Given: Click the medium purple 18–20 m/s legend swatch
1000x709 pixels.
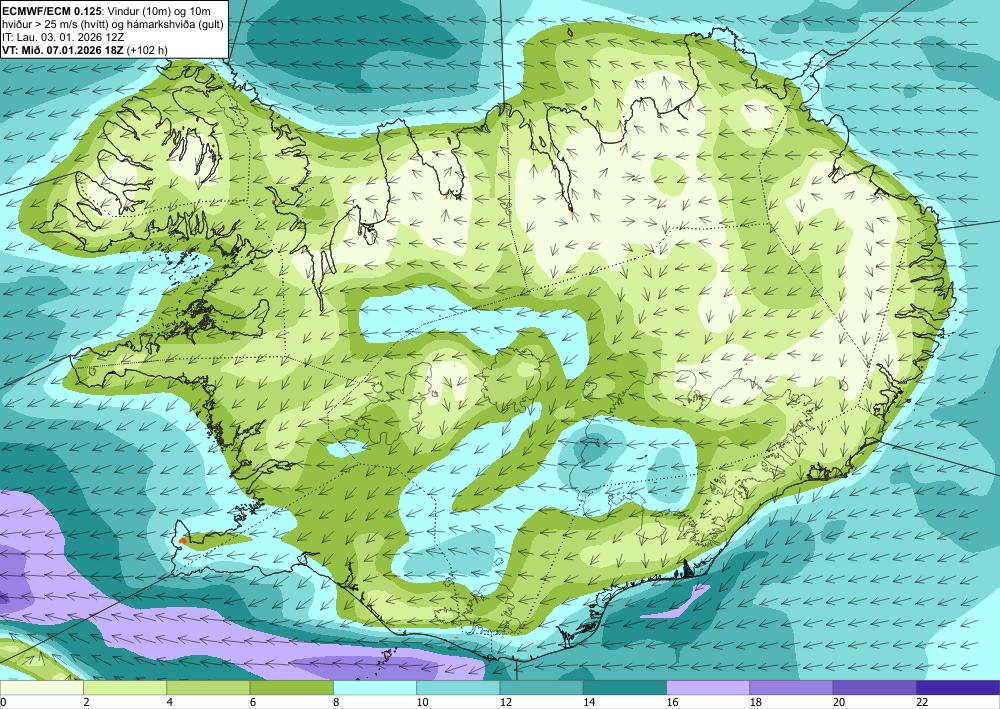Looking at the screenshot, I should point(791,687).
